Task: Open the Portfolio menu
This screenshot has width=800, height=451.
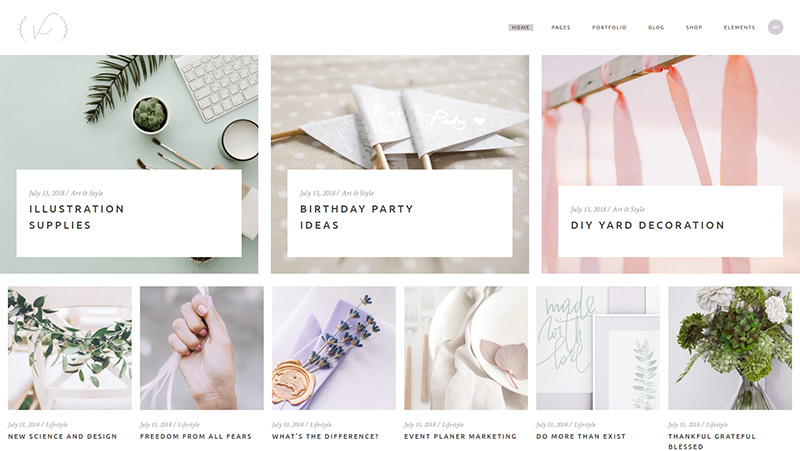Action: click(x=609, y=28)
